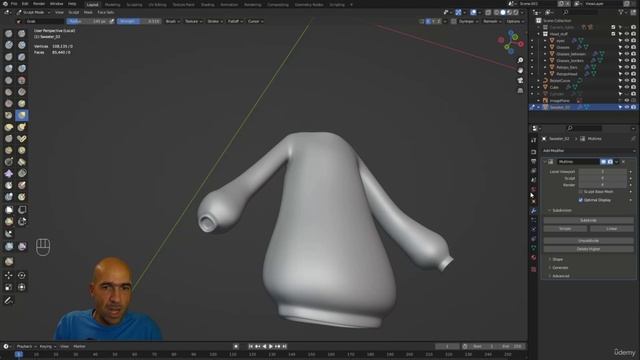Select the Draw Sharp brush
640x360 pixels.
pos(22,33)
